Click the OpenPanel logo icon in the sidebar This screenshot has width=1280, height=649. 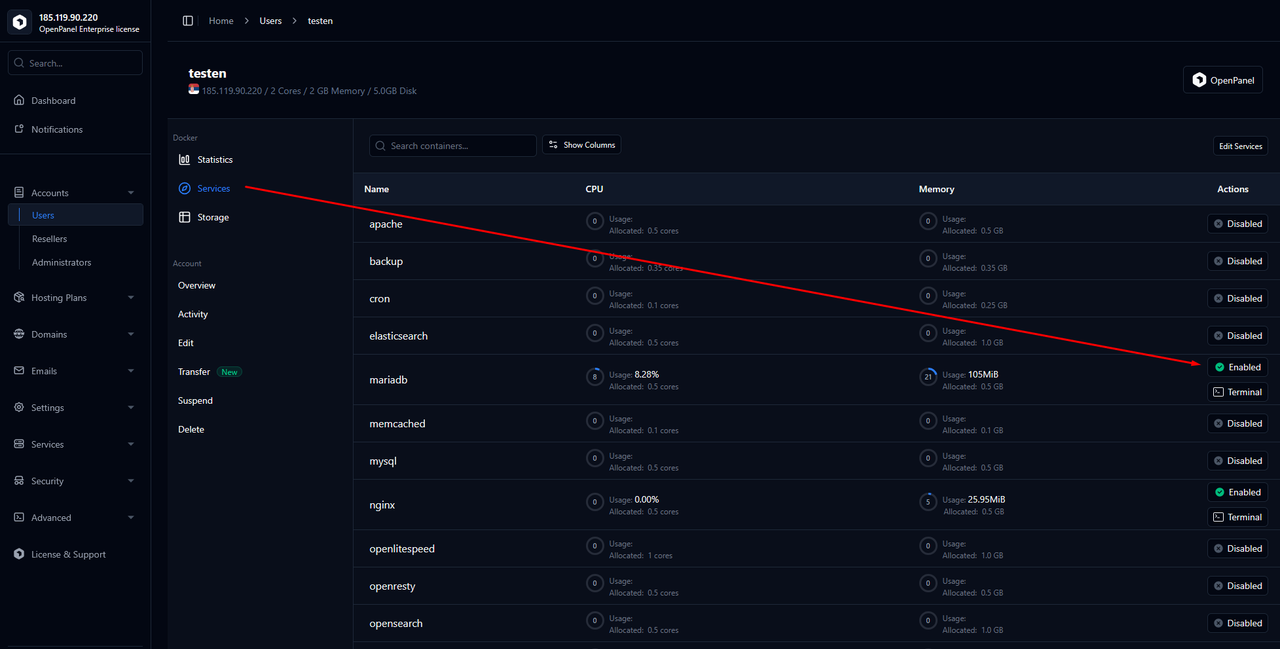[20, 22]
